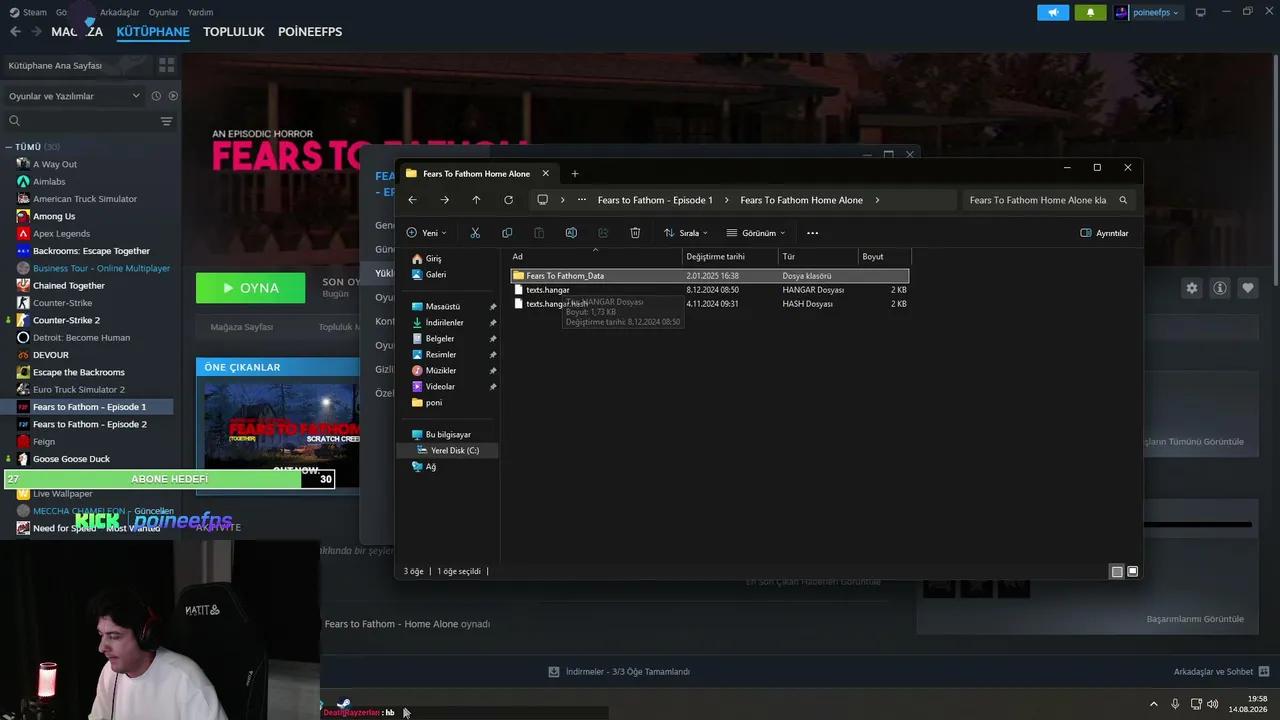The image size is (1280, 720).
Task: Toggle Steam library collections grid view icon
Action: click(166, 65)
